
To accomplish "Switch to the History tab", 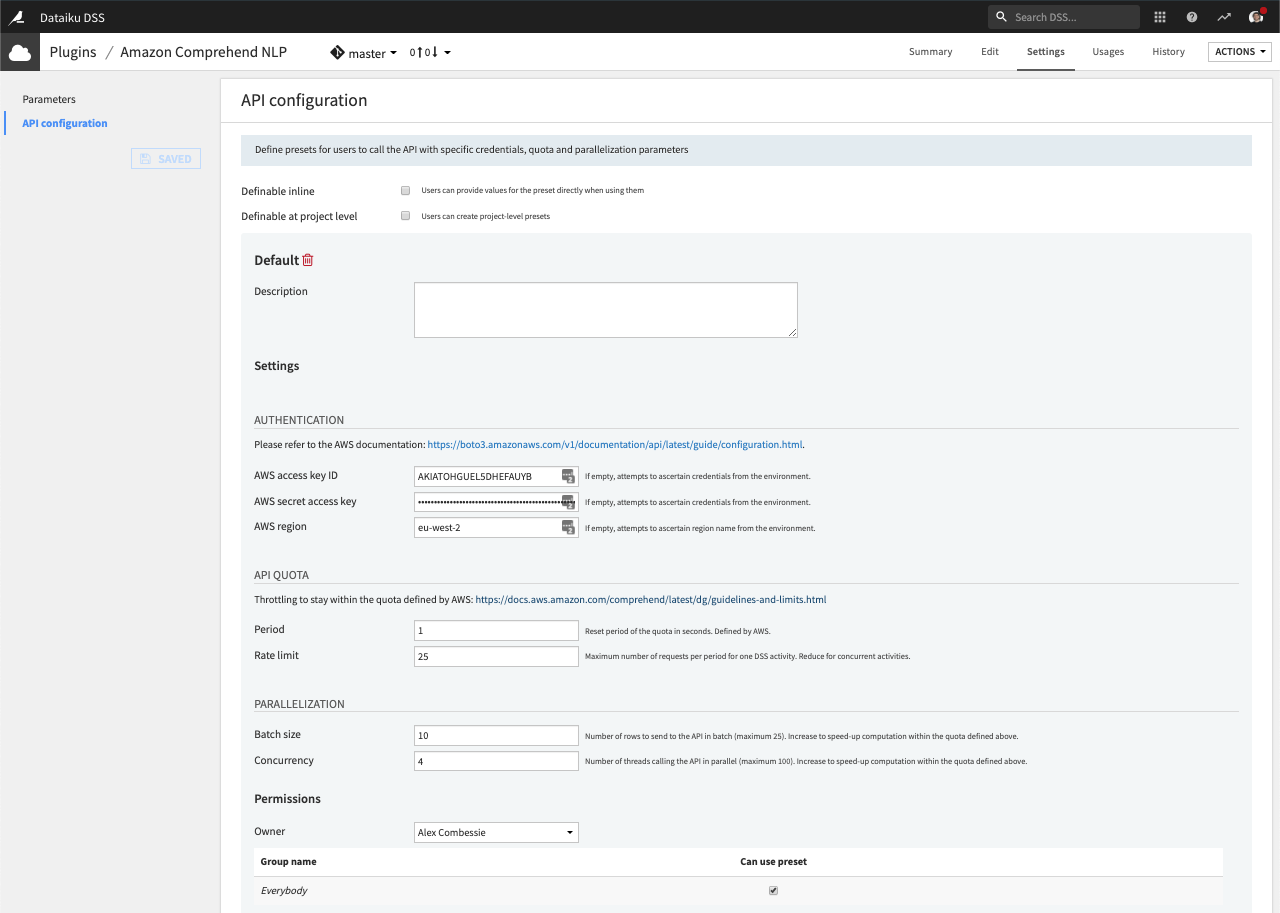I will click(1168, 51).
